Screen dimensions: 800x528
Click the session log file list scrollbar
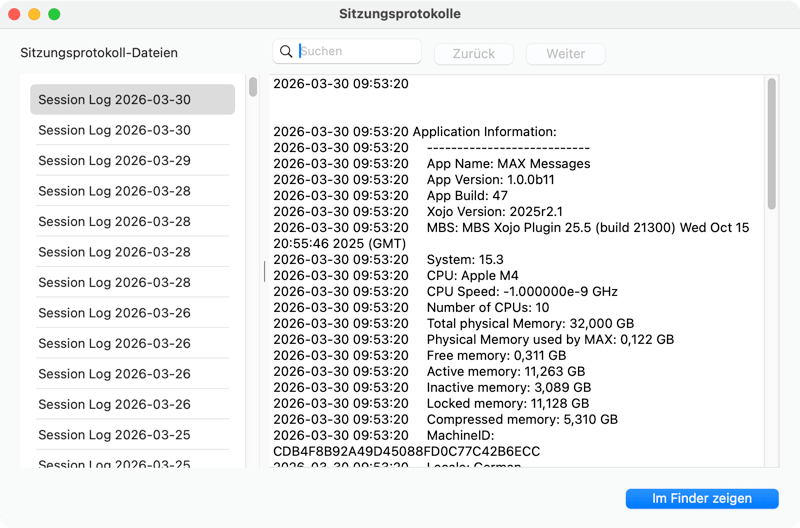[x=253, y=87]
